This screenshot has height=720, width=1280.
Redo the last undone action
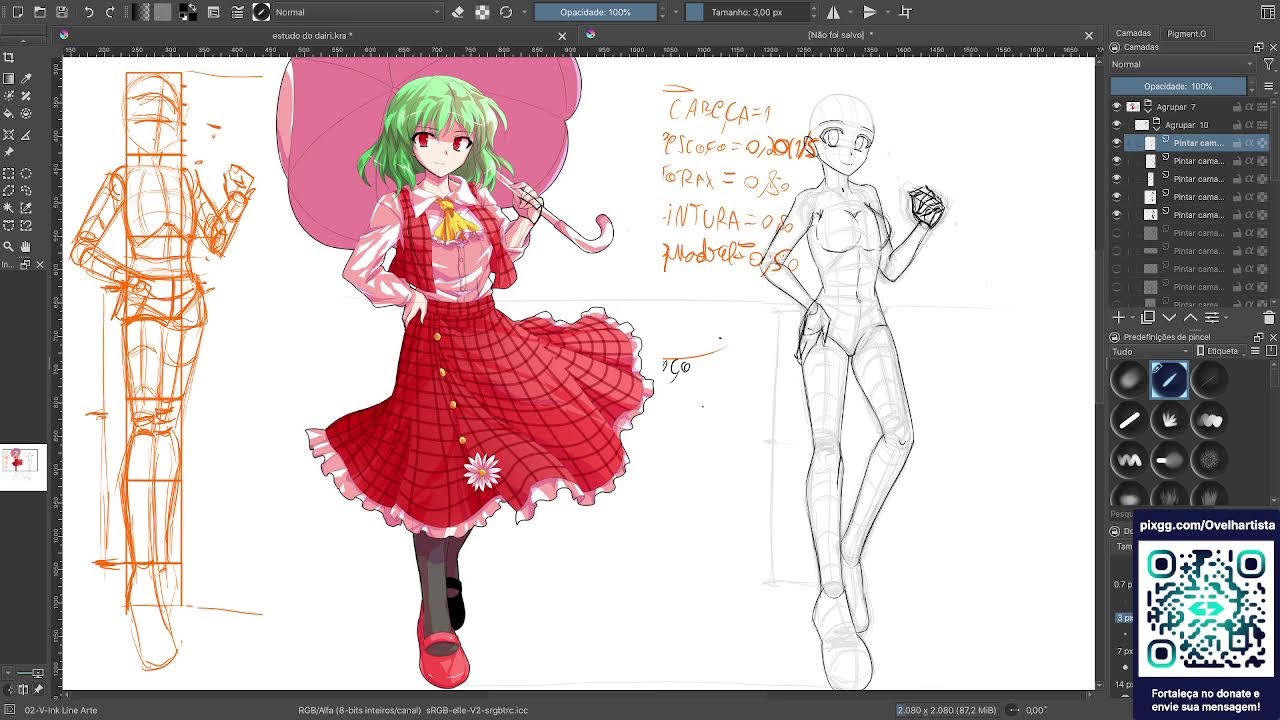[x=110, y=12]
